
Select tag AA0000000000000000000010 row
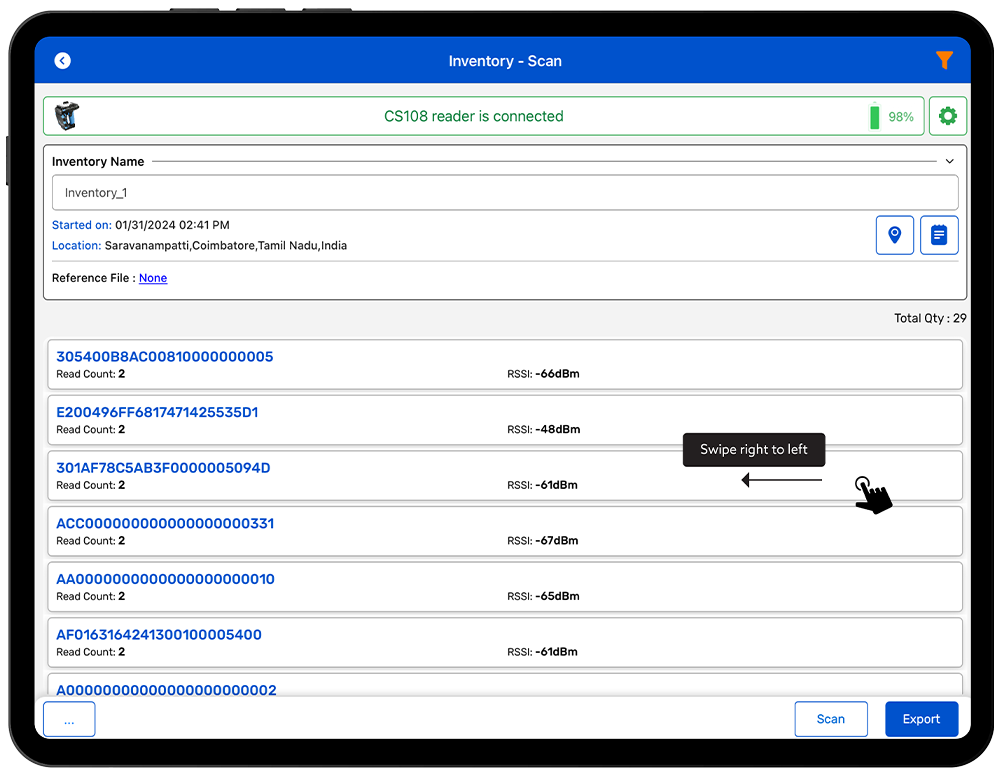pos(504,587)
